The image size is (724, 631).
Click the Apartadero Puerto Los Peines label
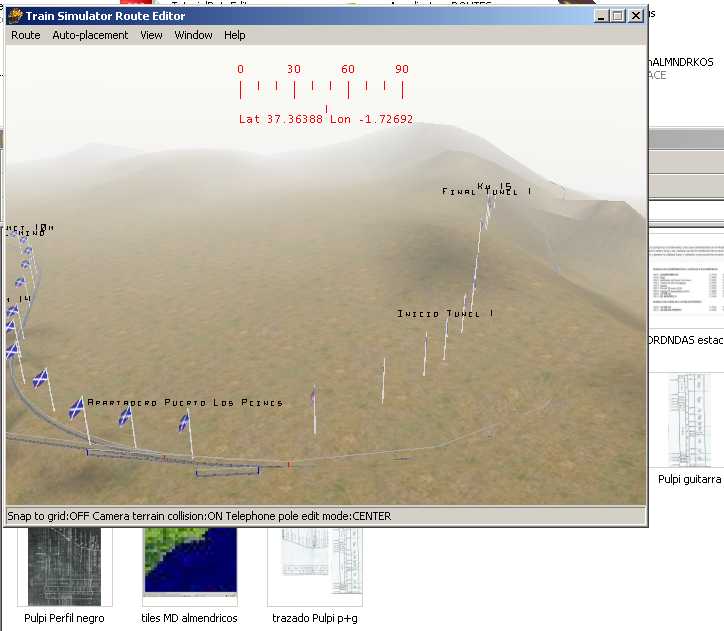pos(185,403)
